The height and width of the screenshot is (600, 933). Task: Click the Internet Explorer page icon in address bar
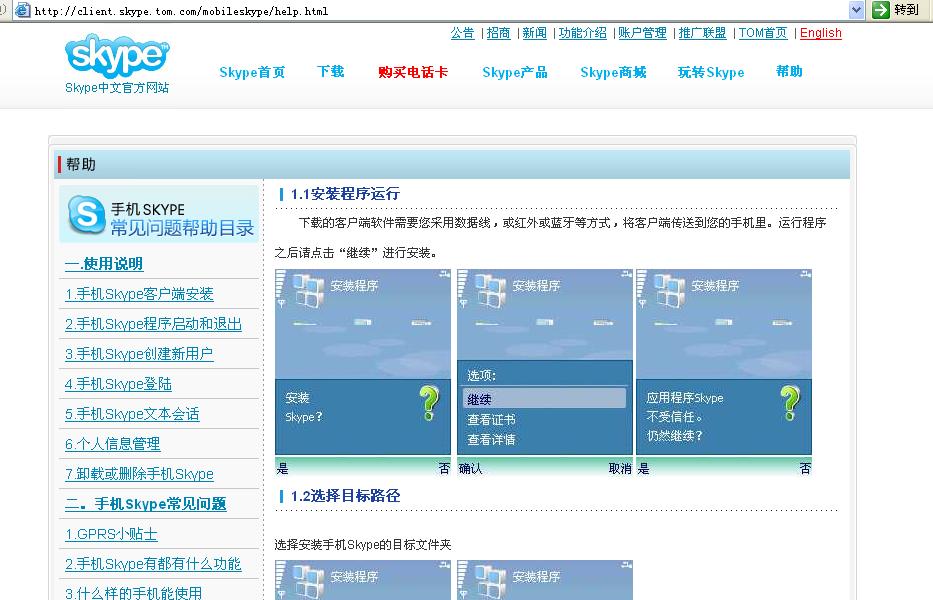pos(23,10)
